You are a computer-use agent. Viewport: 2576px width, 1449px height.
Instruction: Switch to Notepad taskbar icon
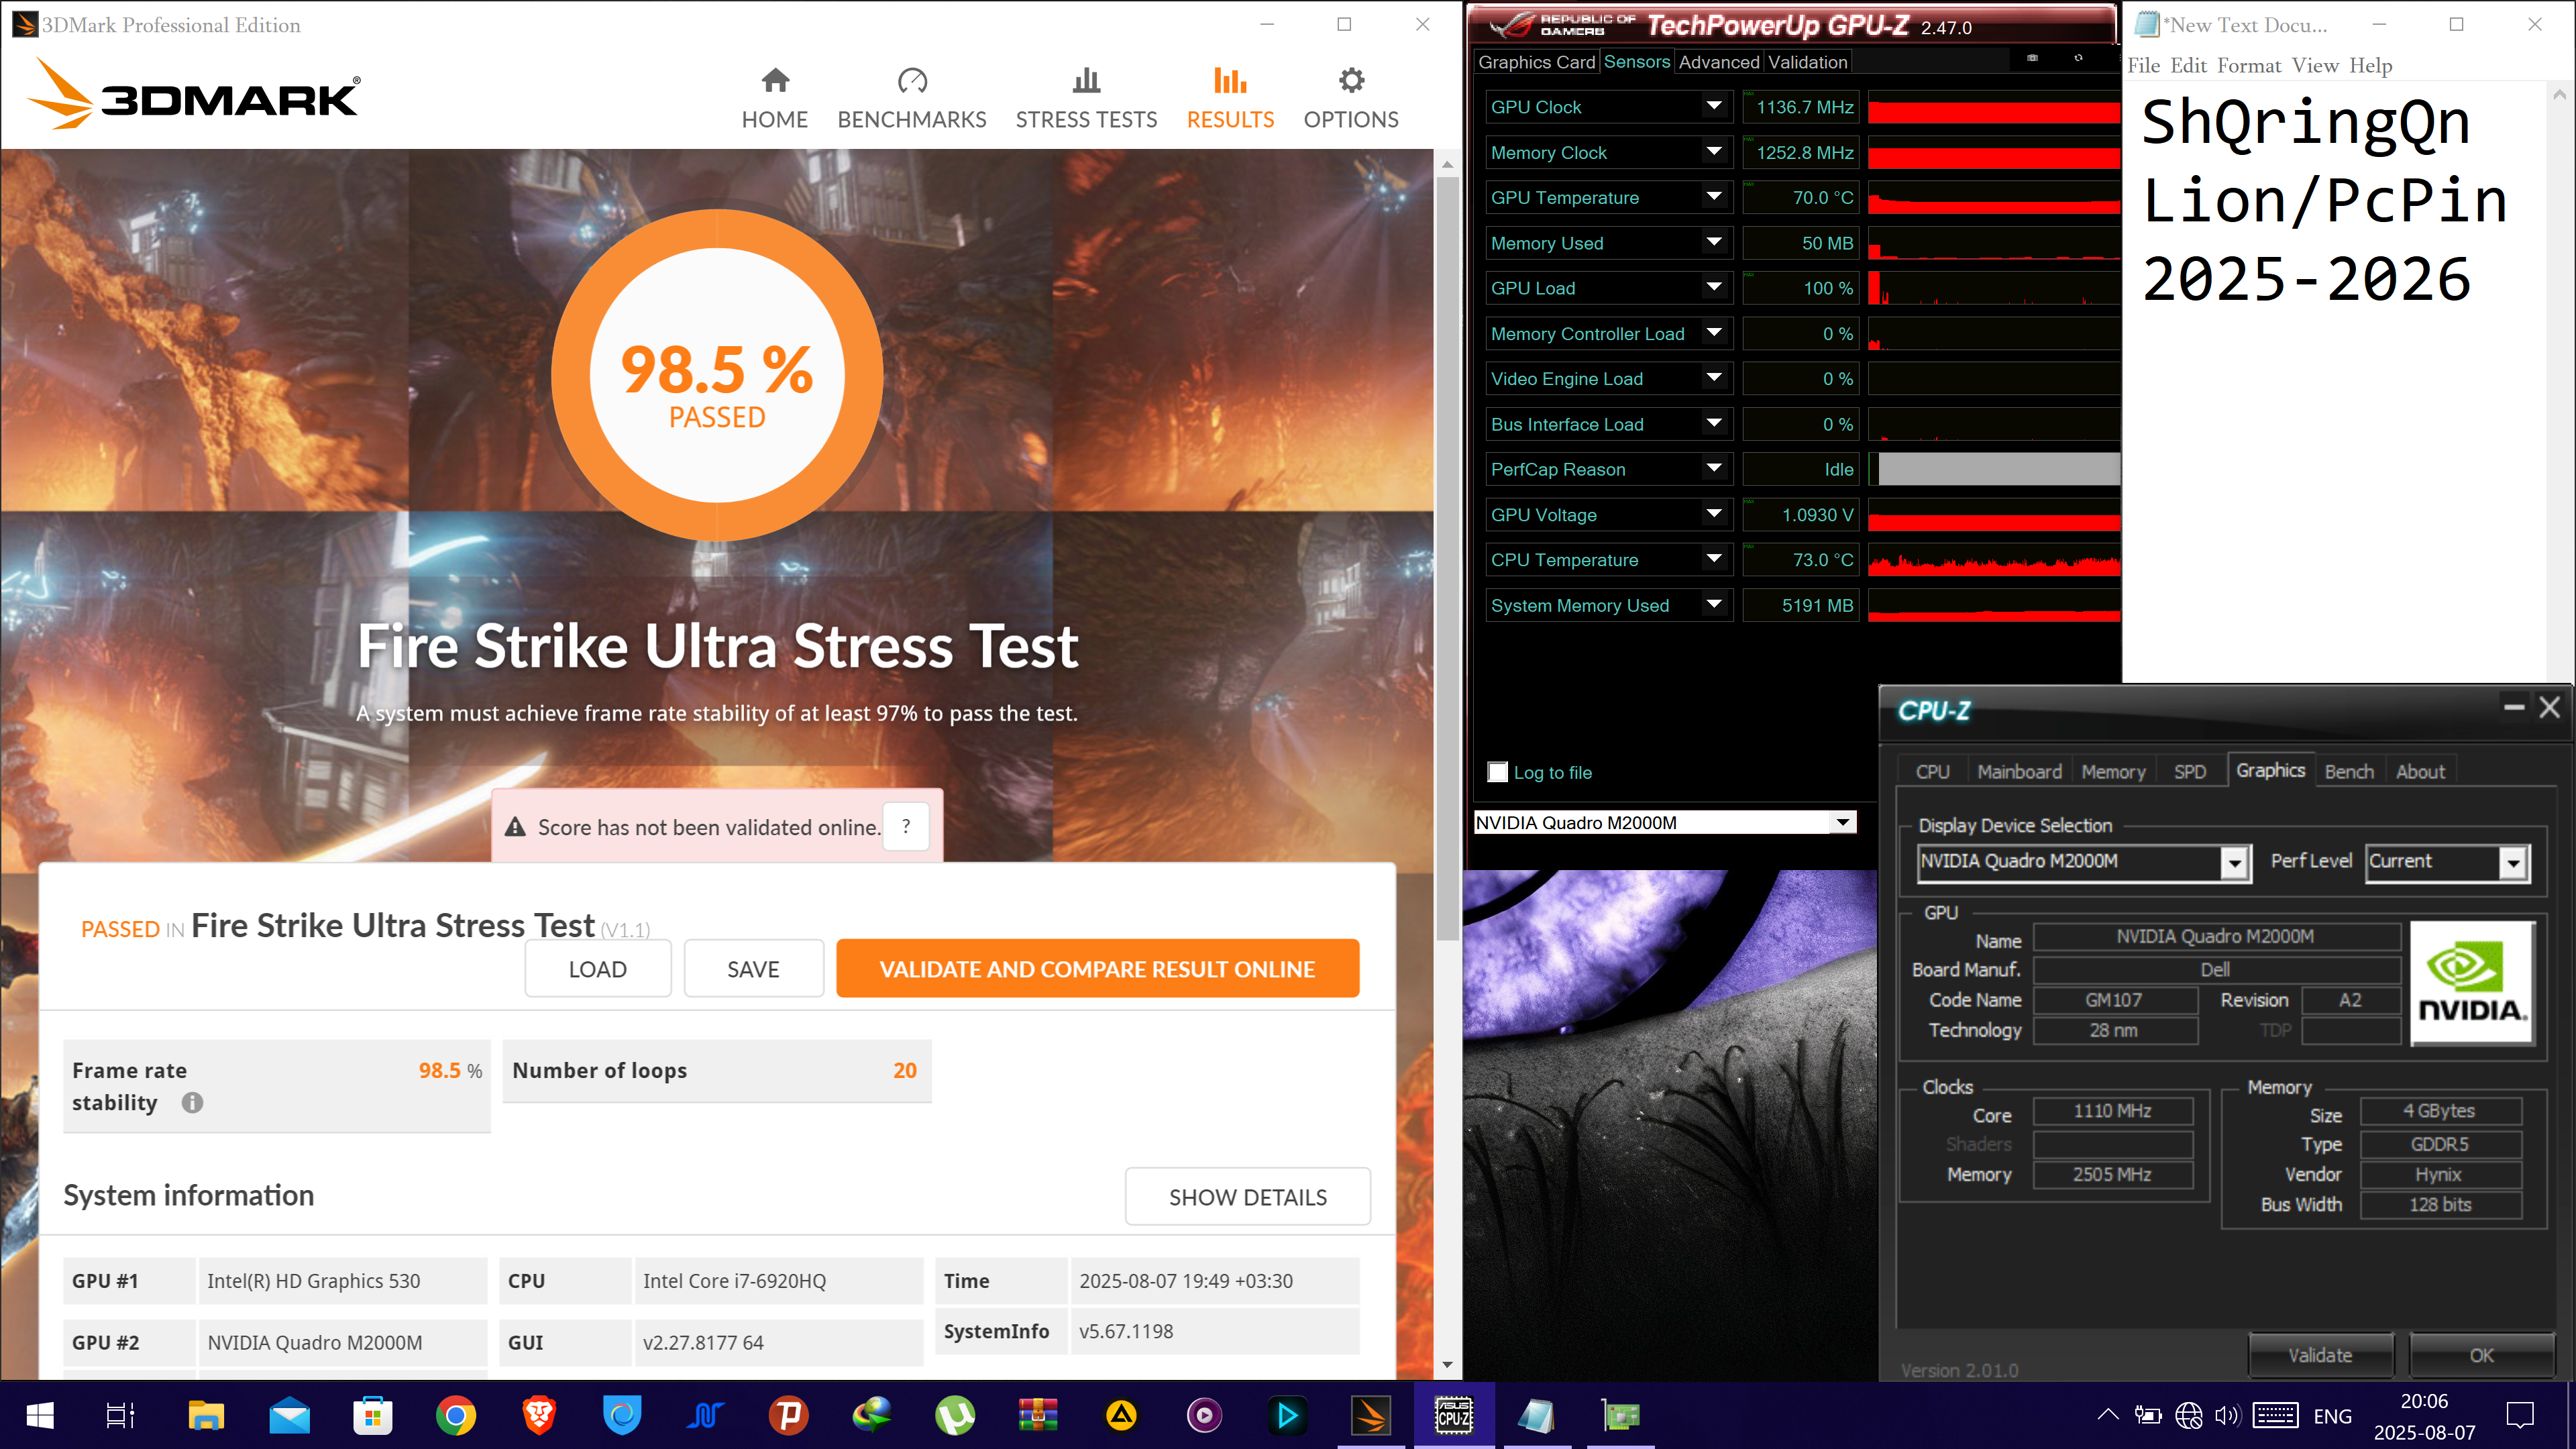click(x=1536, y=1415)
